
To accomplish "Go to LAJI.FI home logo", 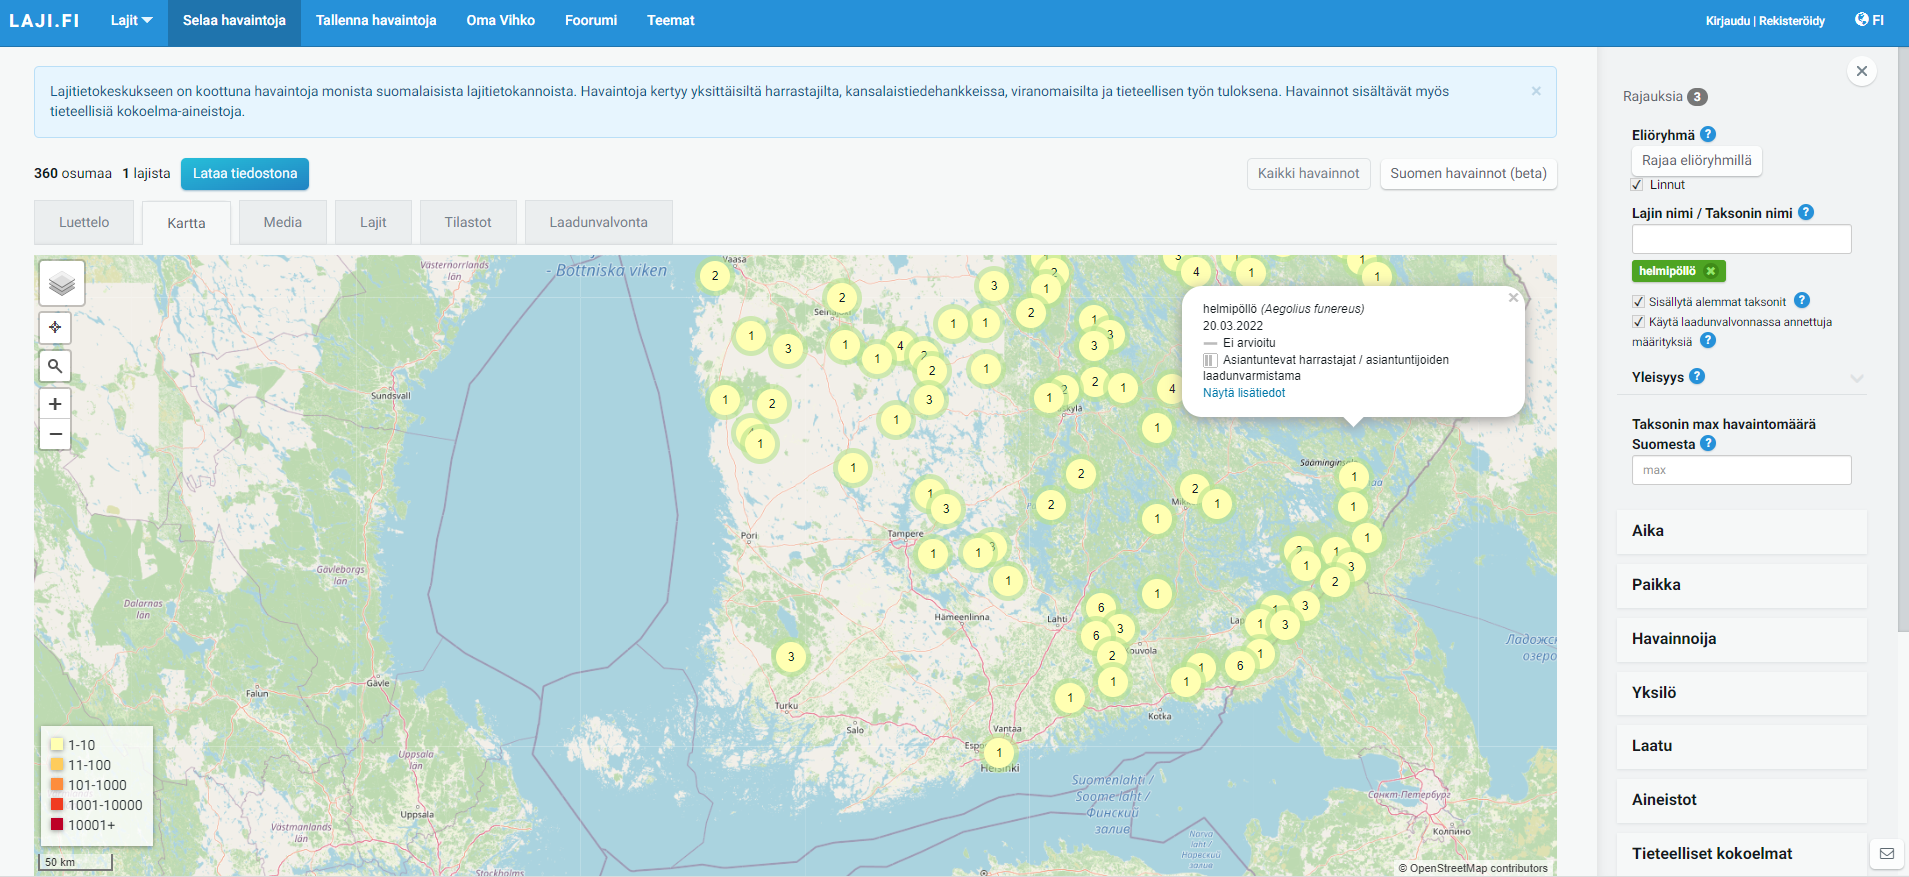I will (x=44, y=21).
